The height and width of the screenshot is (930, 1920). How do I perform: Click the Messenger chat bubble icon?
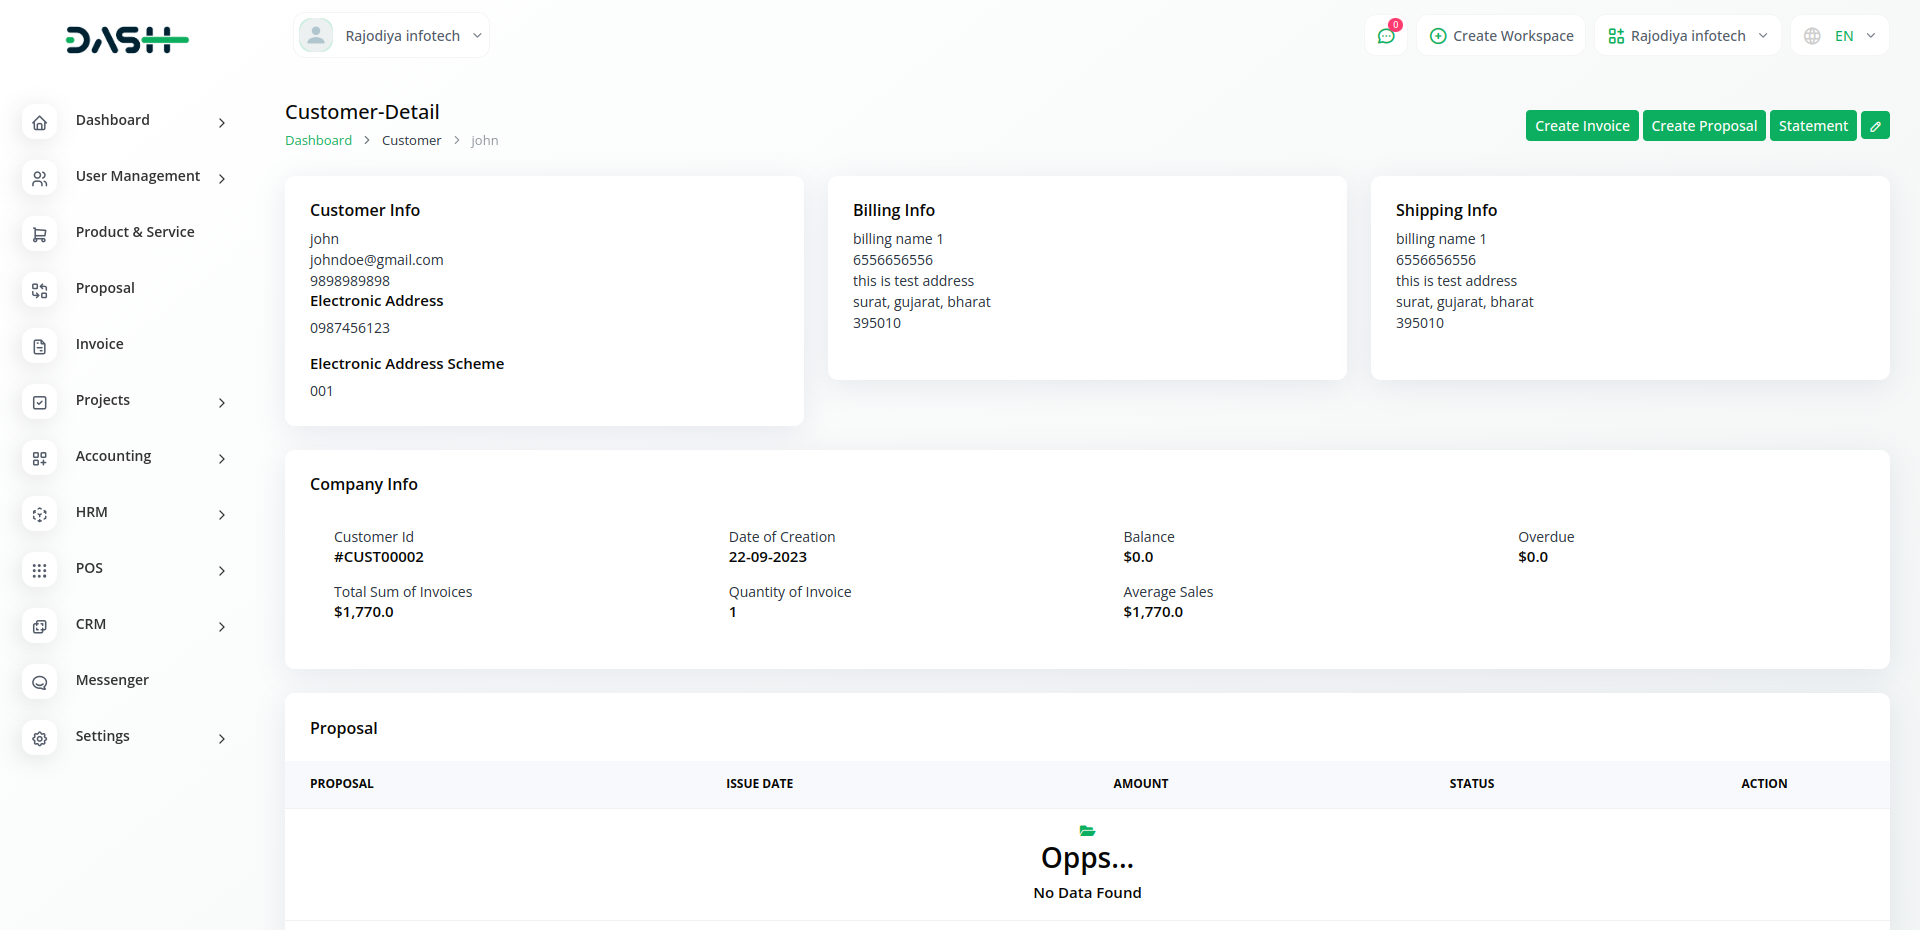(40, 683)
